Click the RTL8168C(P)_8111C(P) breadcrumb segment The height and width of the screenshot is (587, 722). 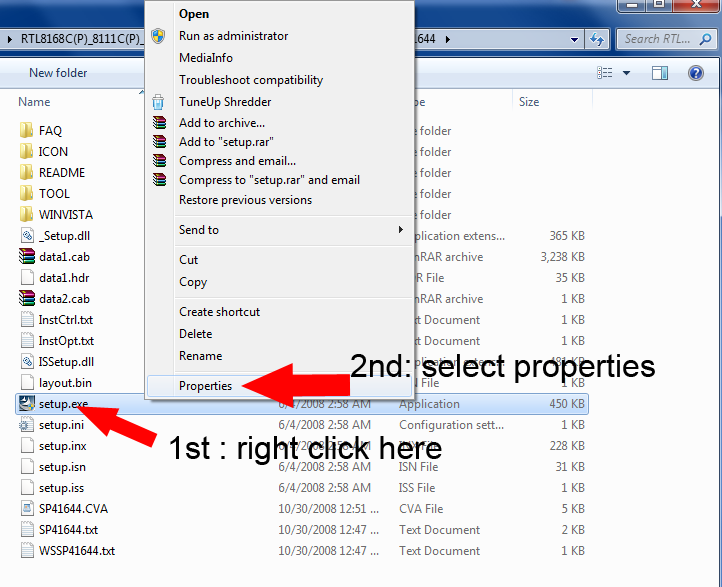80,39
